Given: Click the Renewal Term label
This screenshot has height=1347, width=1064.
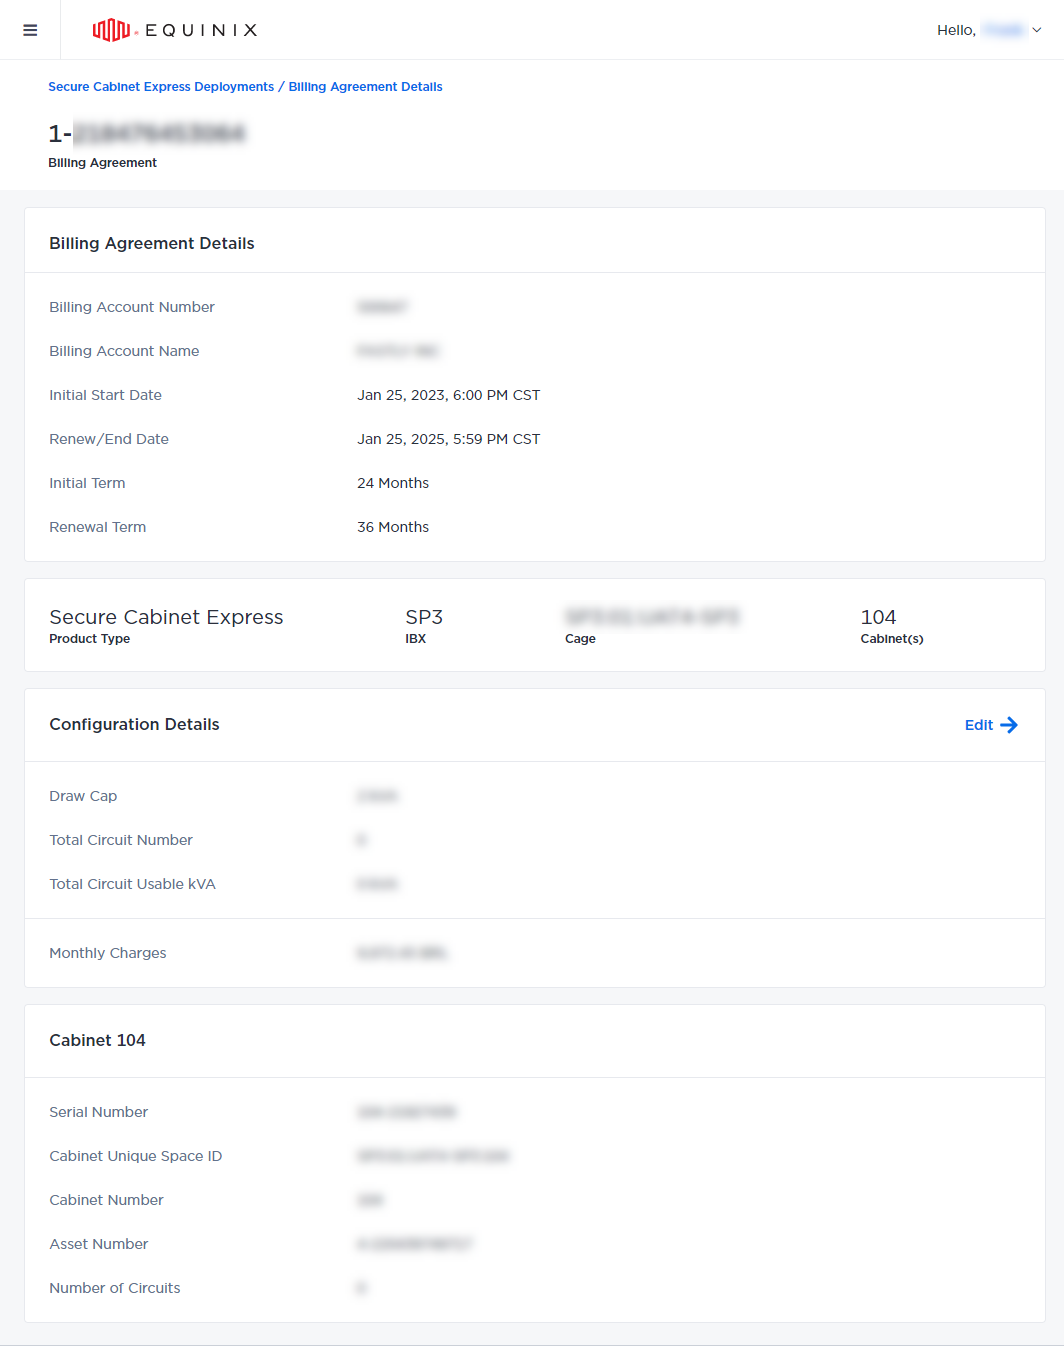Looking at the screenshot, I should 97,527.
